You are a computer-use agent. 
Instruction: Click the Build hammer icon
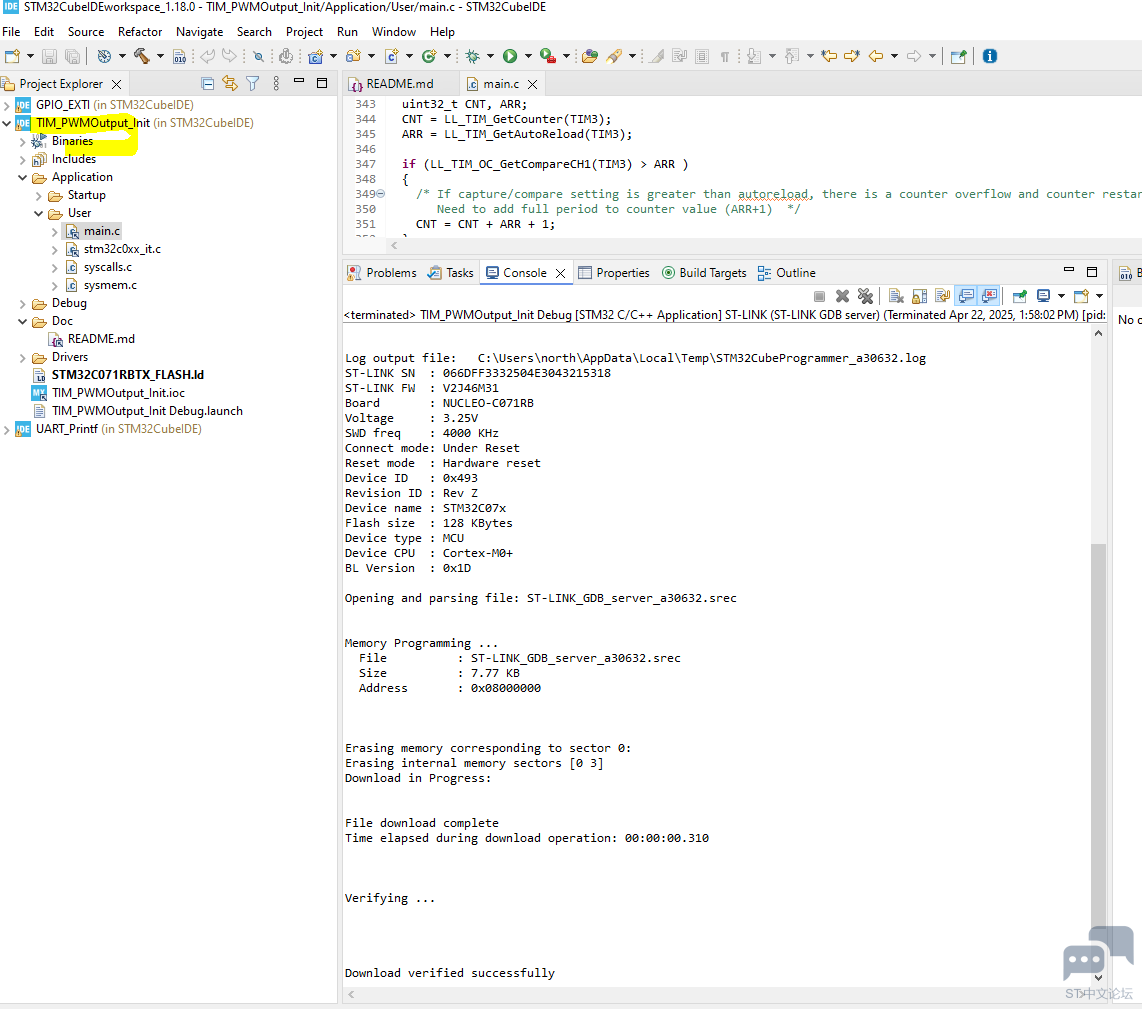click(x=141, y=56)
